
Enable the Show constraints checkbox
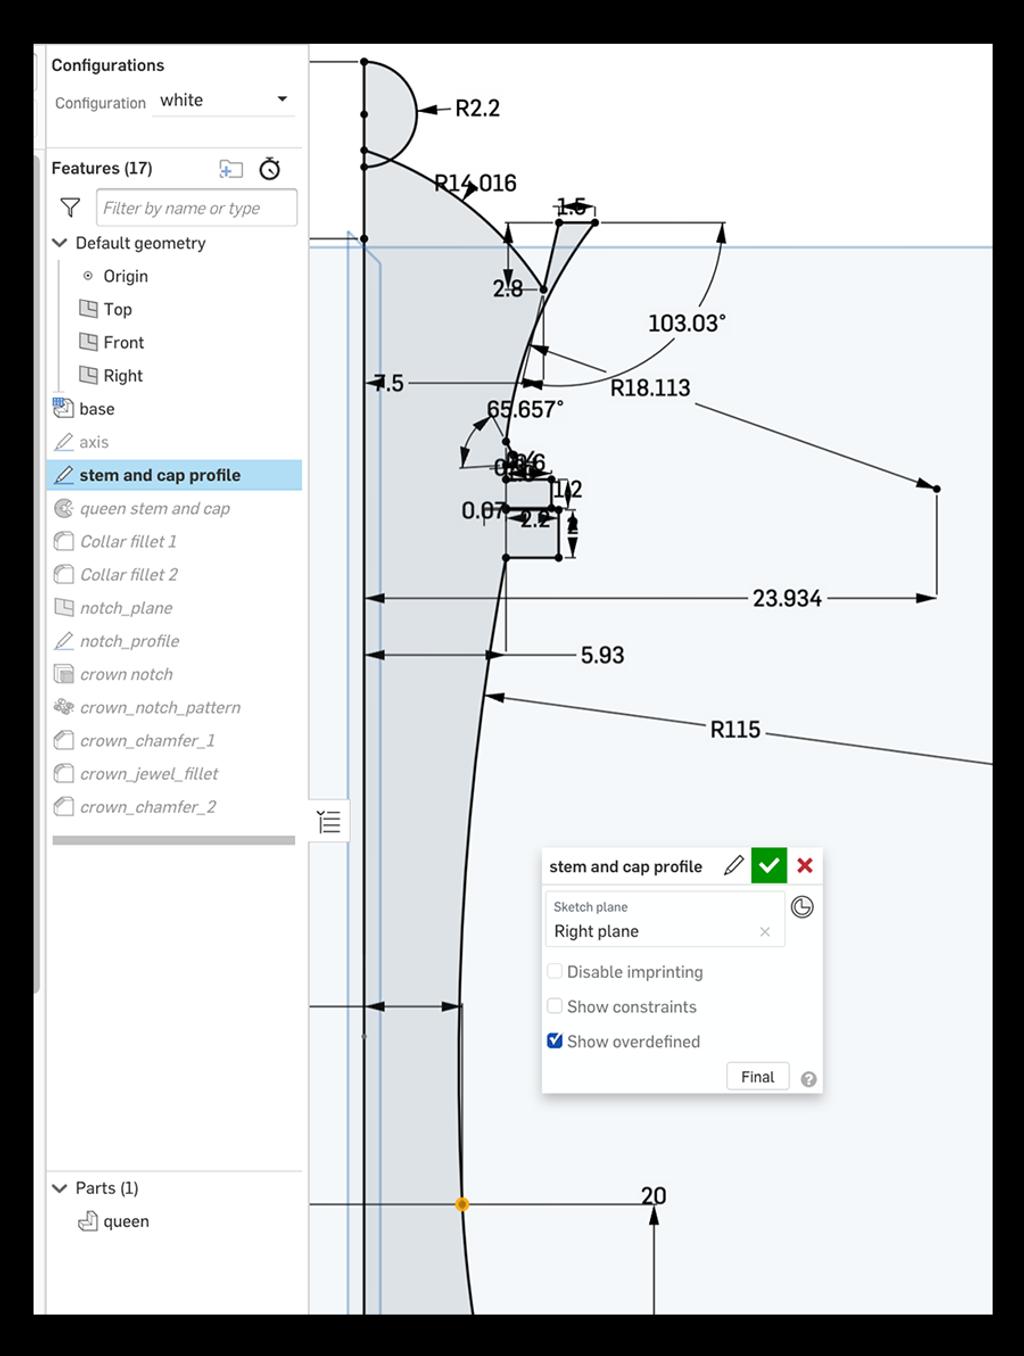(x=555, y=1006)
